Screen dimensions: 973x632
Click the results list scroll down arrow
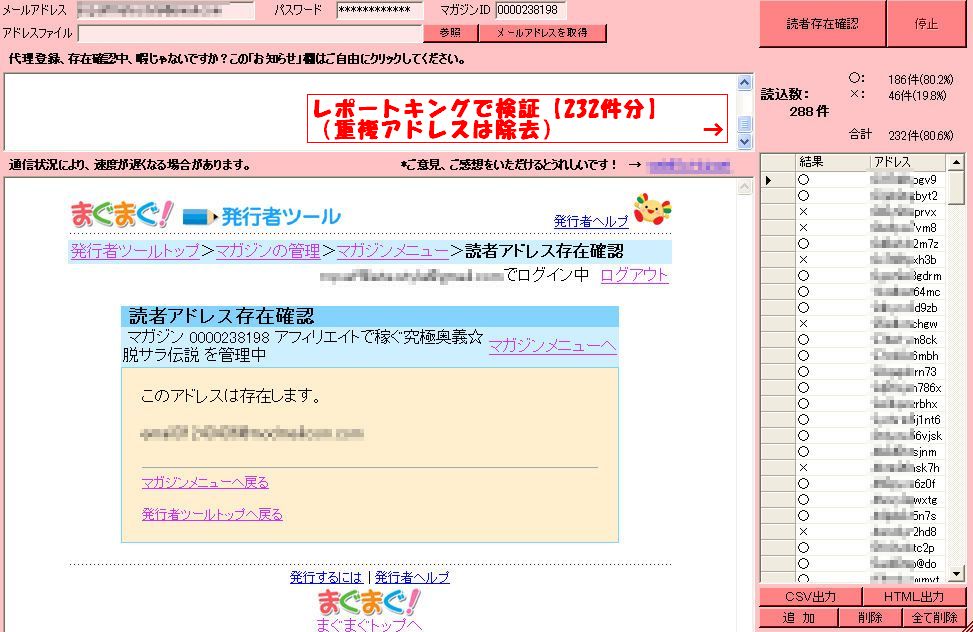pos(956,574)
